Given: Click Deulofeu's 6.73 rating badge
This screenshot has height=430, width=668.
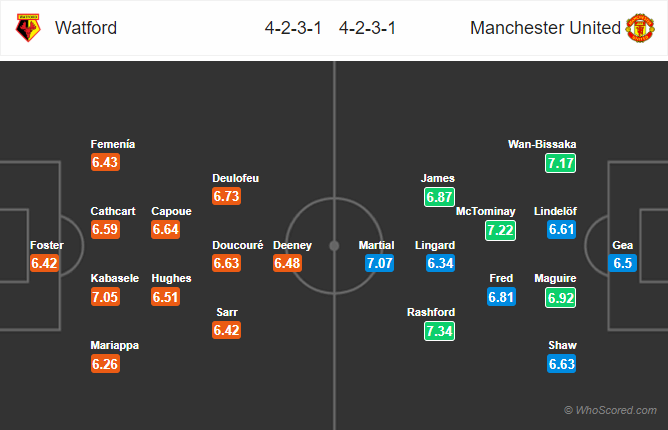Looking at the screenshot, I should [x=227, y=196].
